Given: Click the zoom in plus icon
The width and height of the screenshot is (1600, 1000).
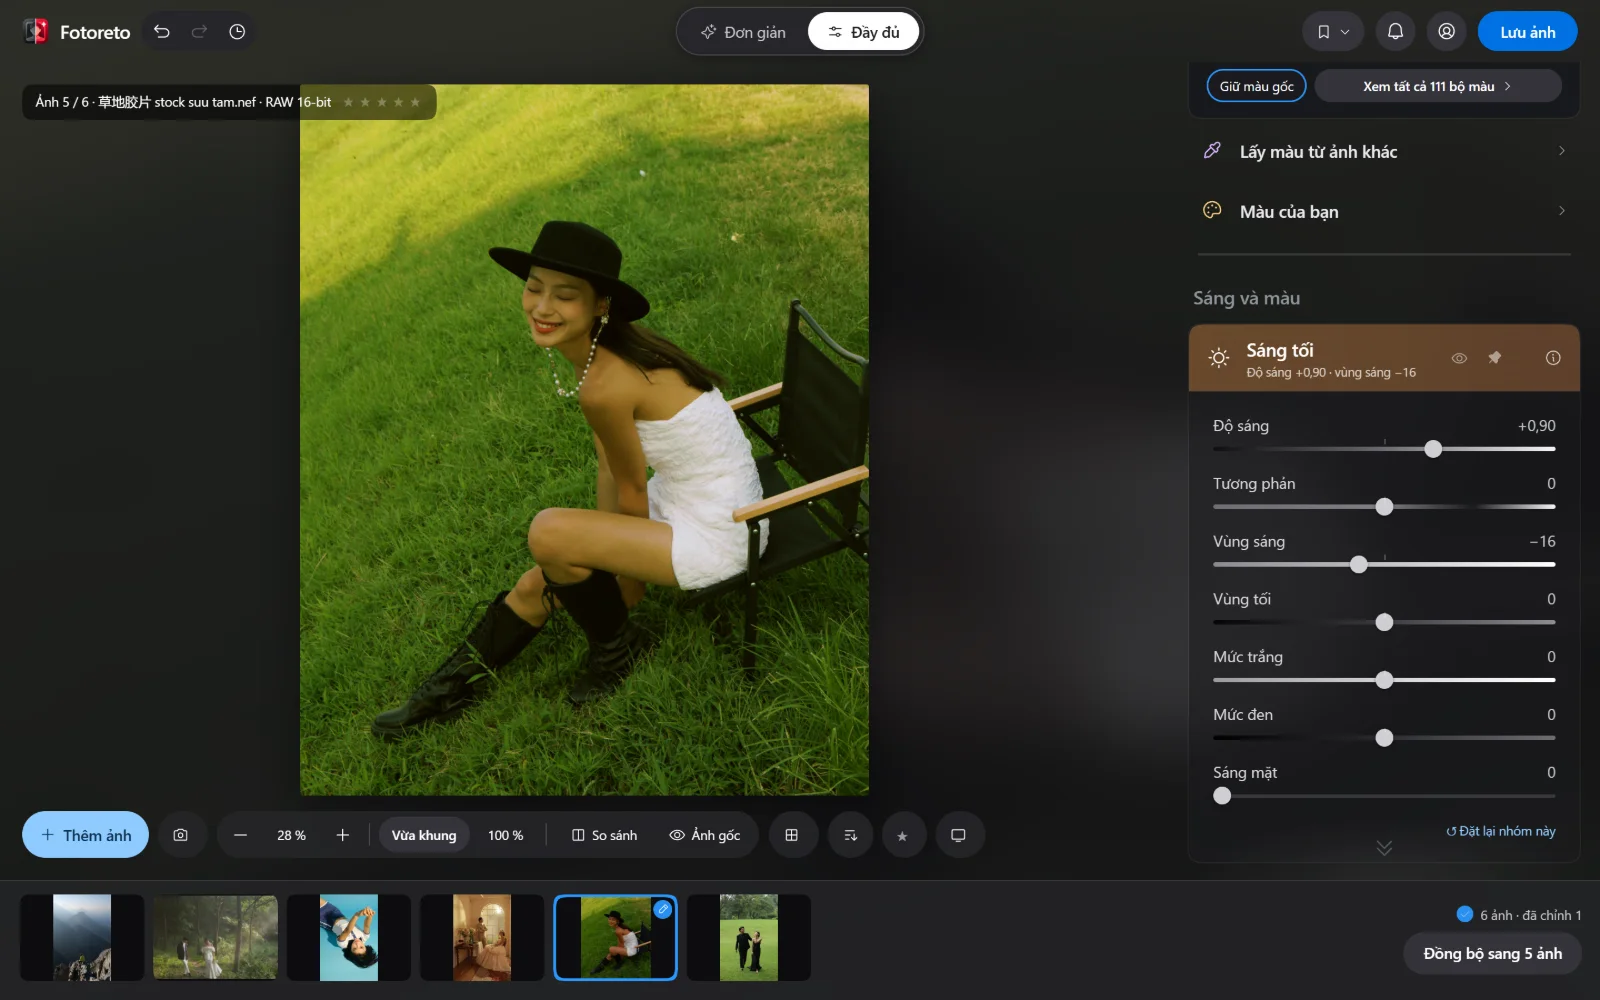Looking at the screenshot, I should click(343, 835).
